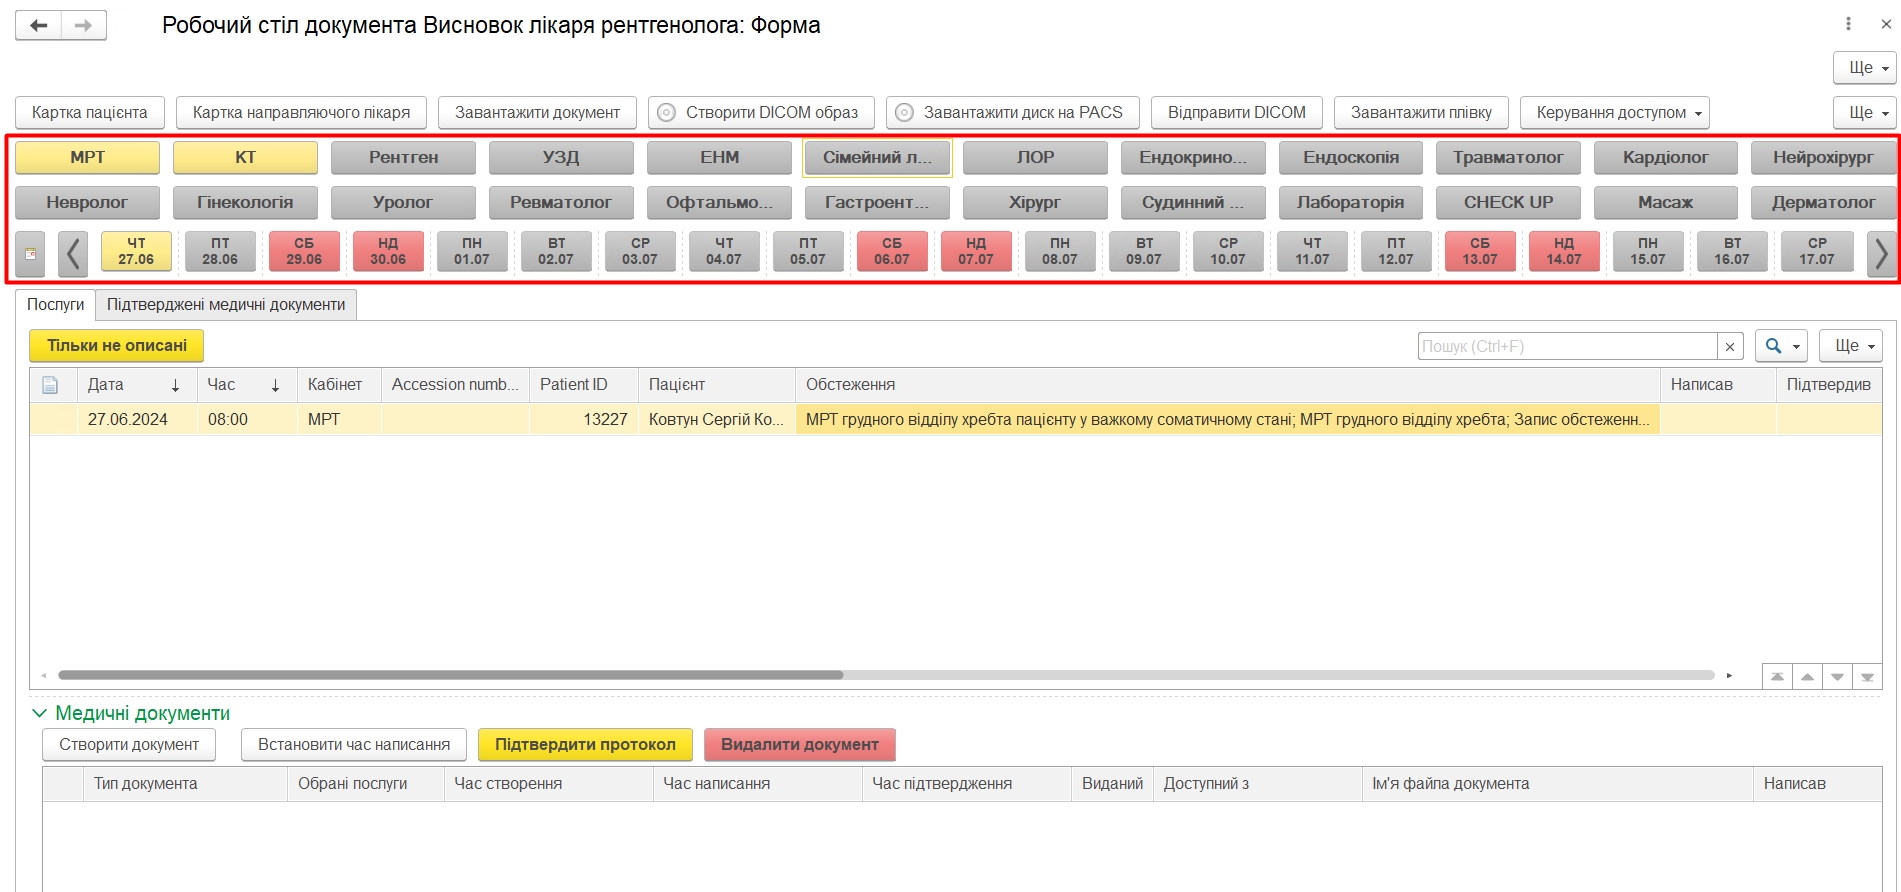Open the three-dot window menu
This screenshot has height=892, width=1901.
click(x=1848, y=24)
